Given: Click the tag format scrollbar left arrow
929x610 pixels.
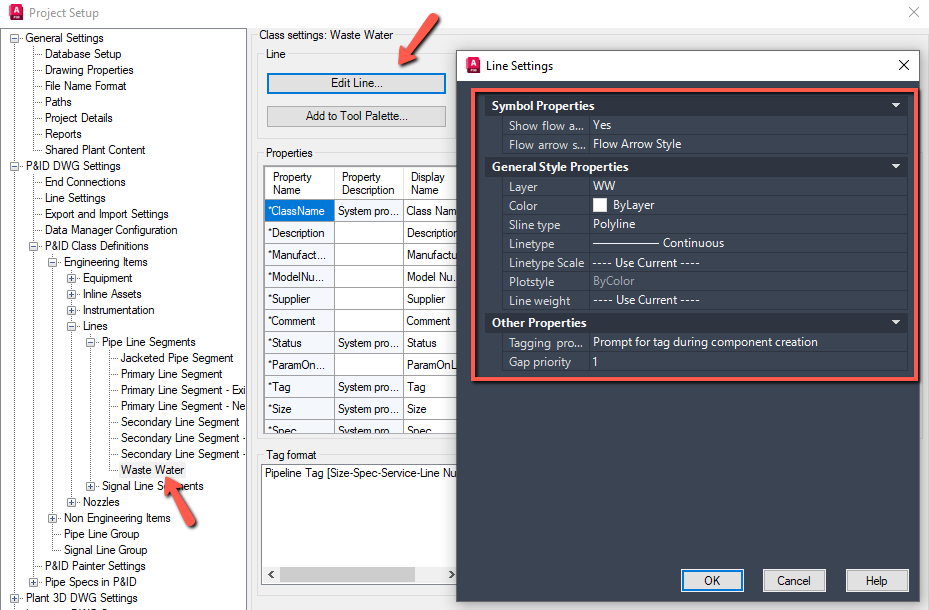Looking at the screenshot, I should point(271,574).
